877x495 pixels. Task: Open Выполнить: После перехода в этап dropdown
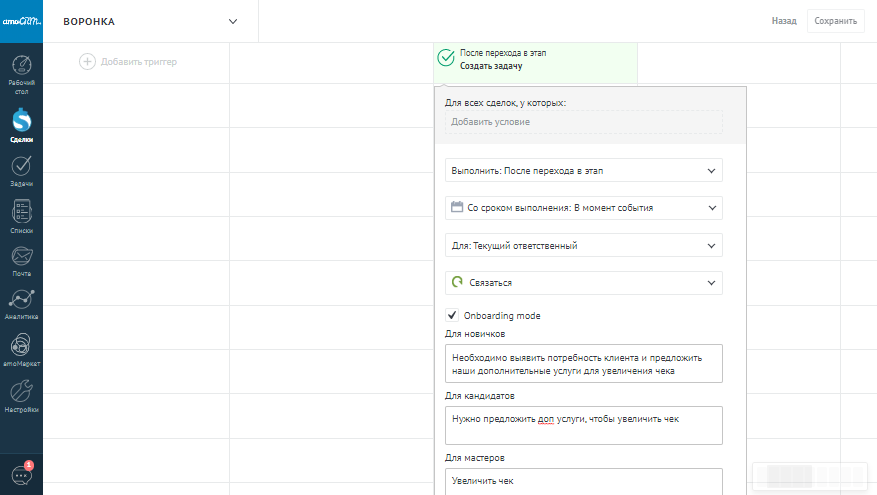[x=583, y=171]
